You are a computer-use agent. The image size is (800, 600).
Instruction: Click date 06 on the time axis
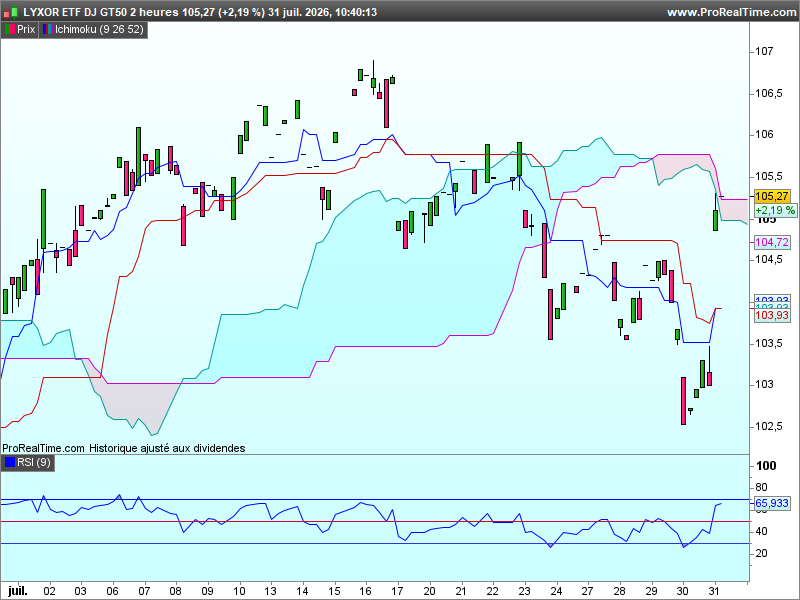click(112, 591)
